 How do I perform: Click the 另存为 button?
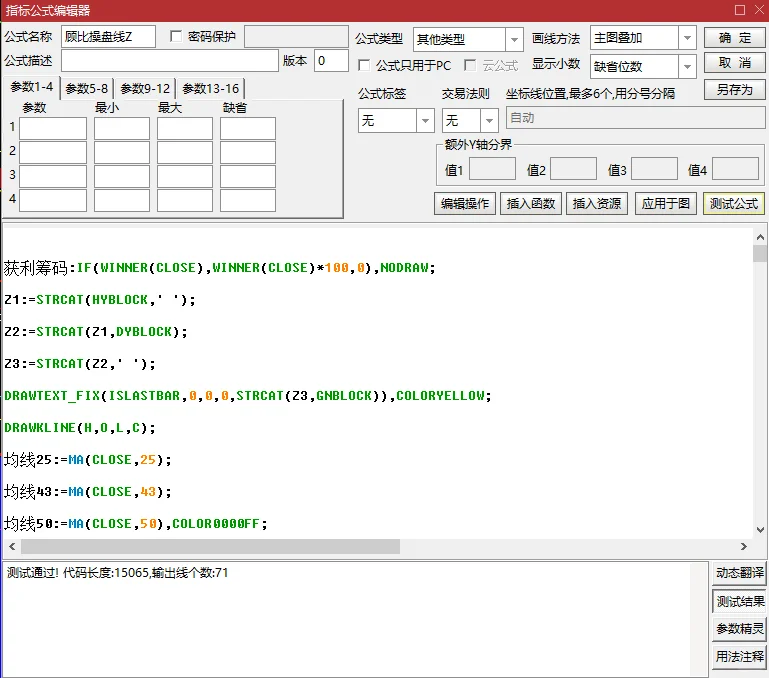pos(734,90)
